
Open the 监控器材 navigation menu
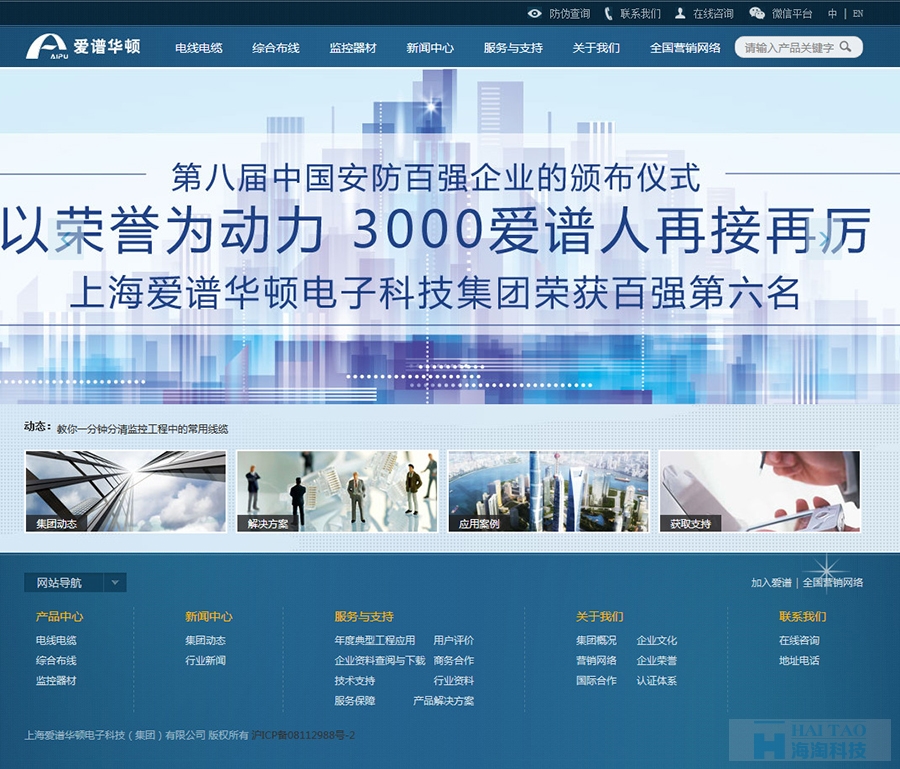point(353,48)
